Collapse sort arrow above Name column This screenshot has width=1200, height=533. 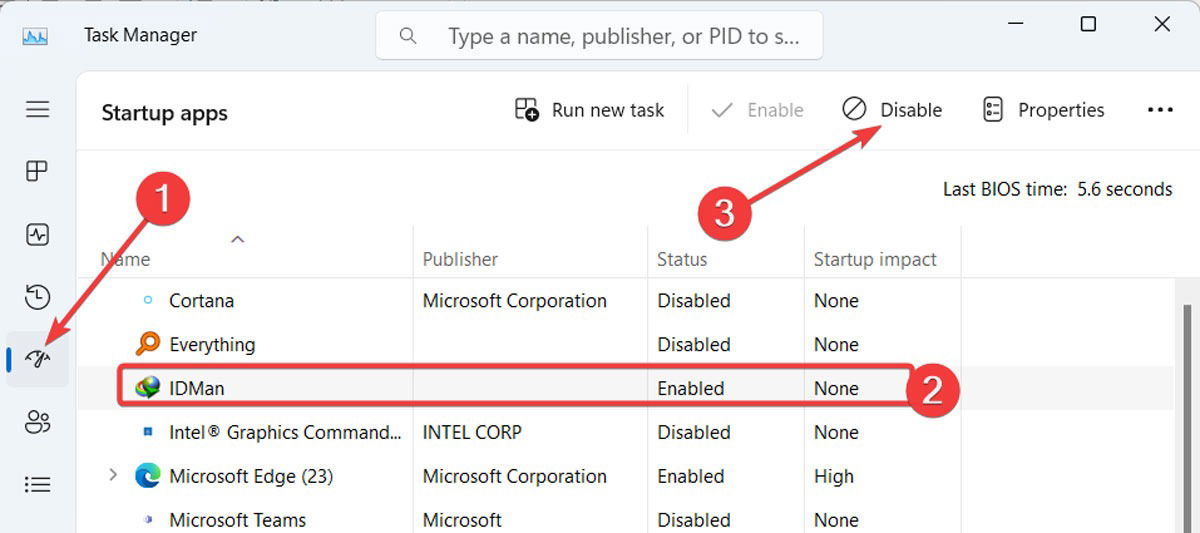coord(238,239)
